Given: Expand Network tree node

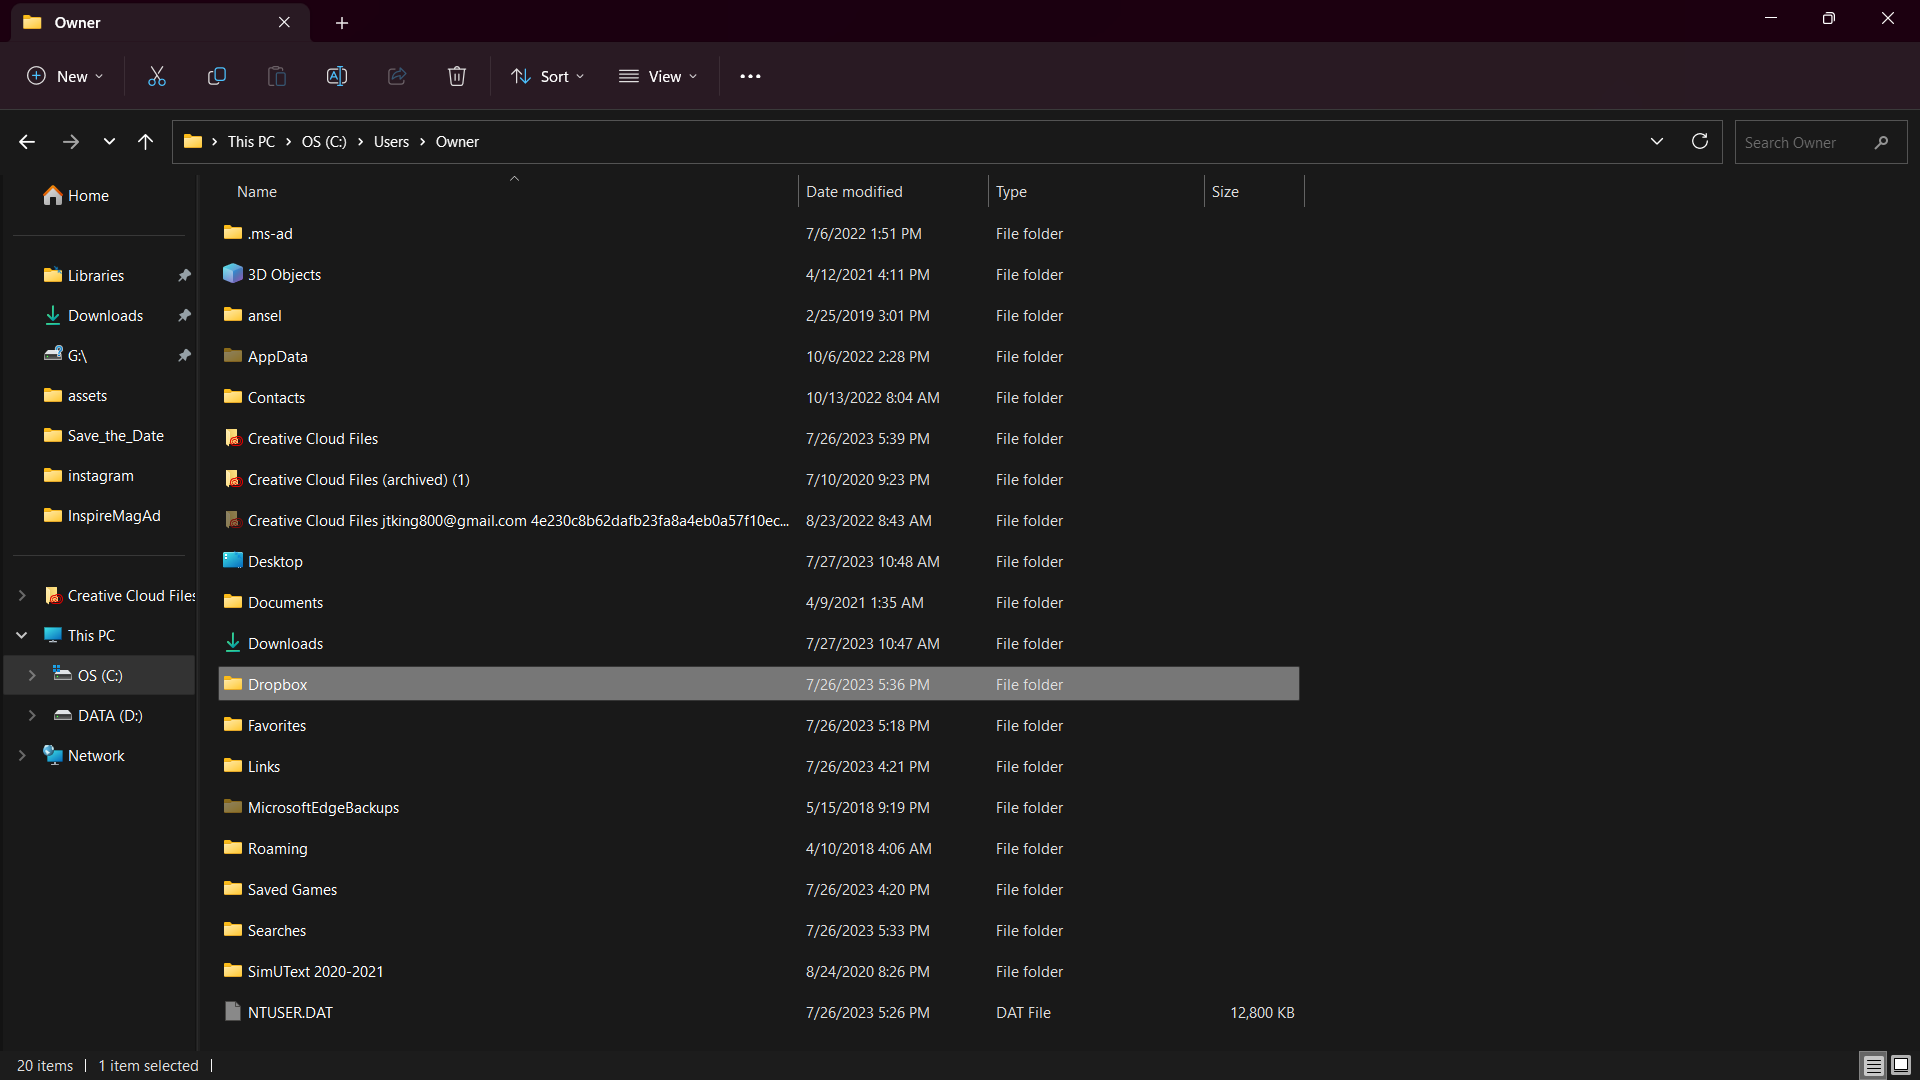Looking at the screenshot, I should point(22,755).
